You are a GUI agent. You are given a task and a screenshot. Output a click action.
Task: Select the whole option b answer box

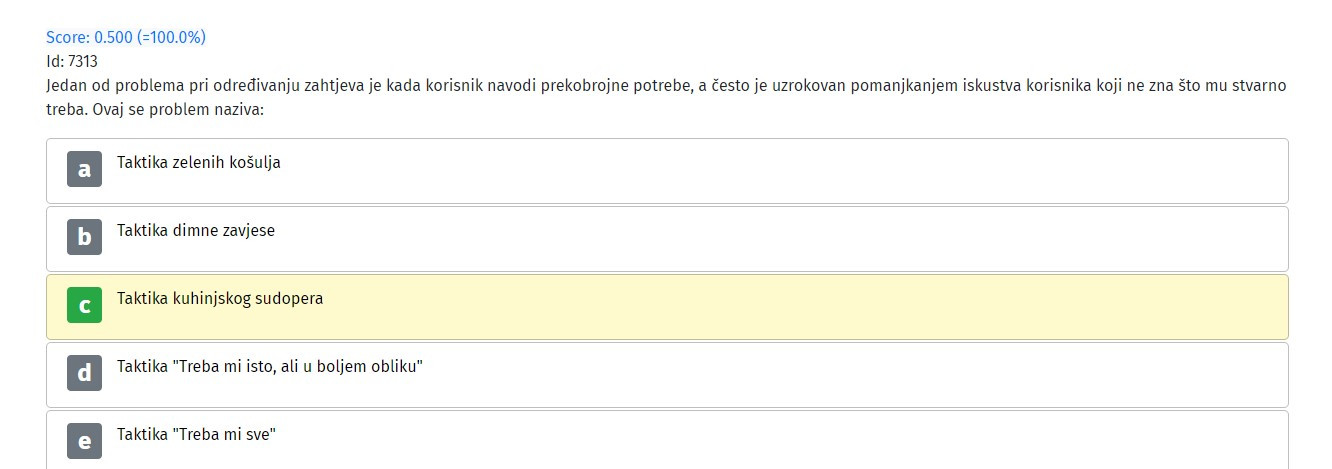pos(667,239)
